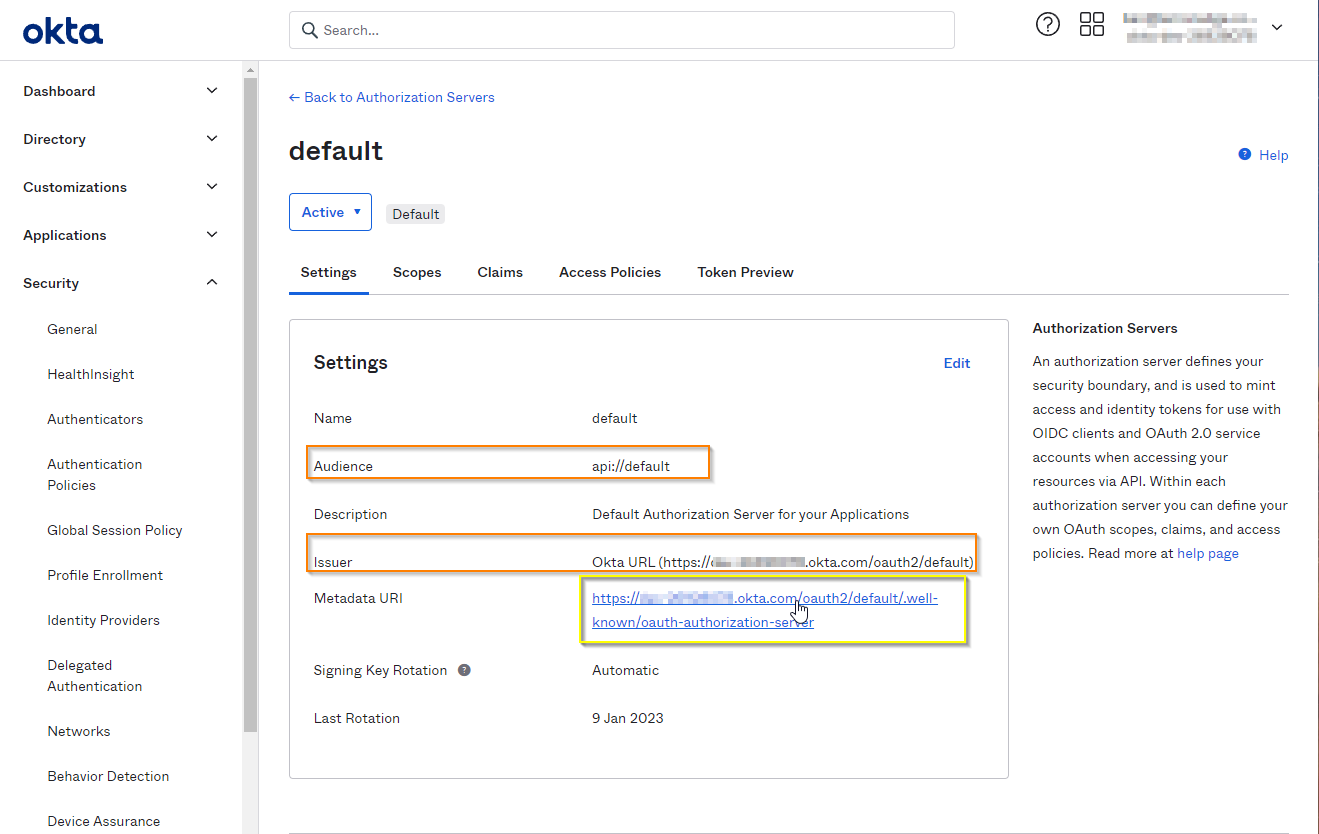The width and height of the screenshot is (1319, 834).
Task: Open Behavior Detection in sidebar
Action: tap(108, 776)
